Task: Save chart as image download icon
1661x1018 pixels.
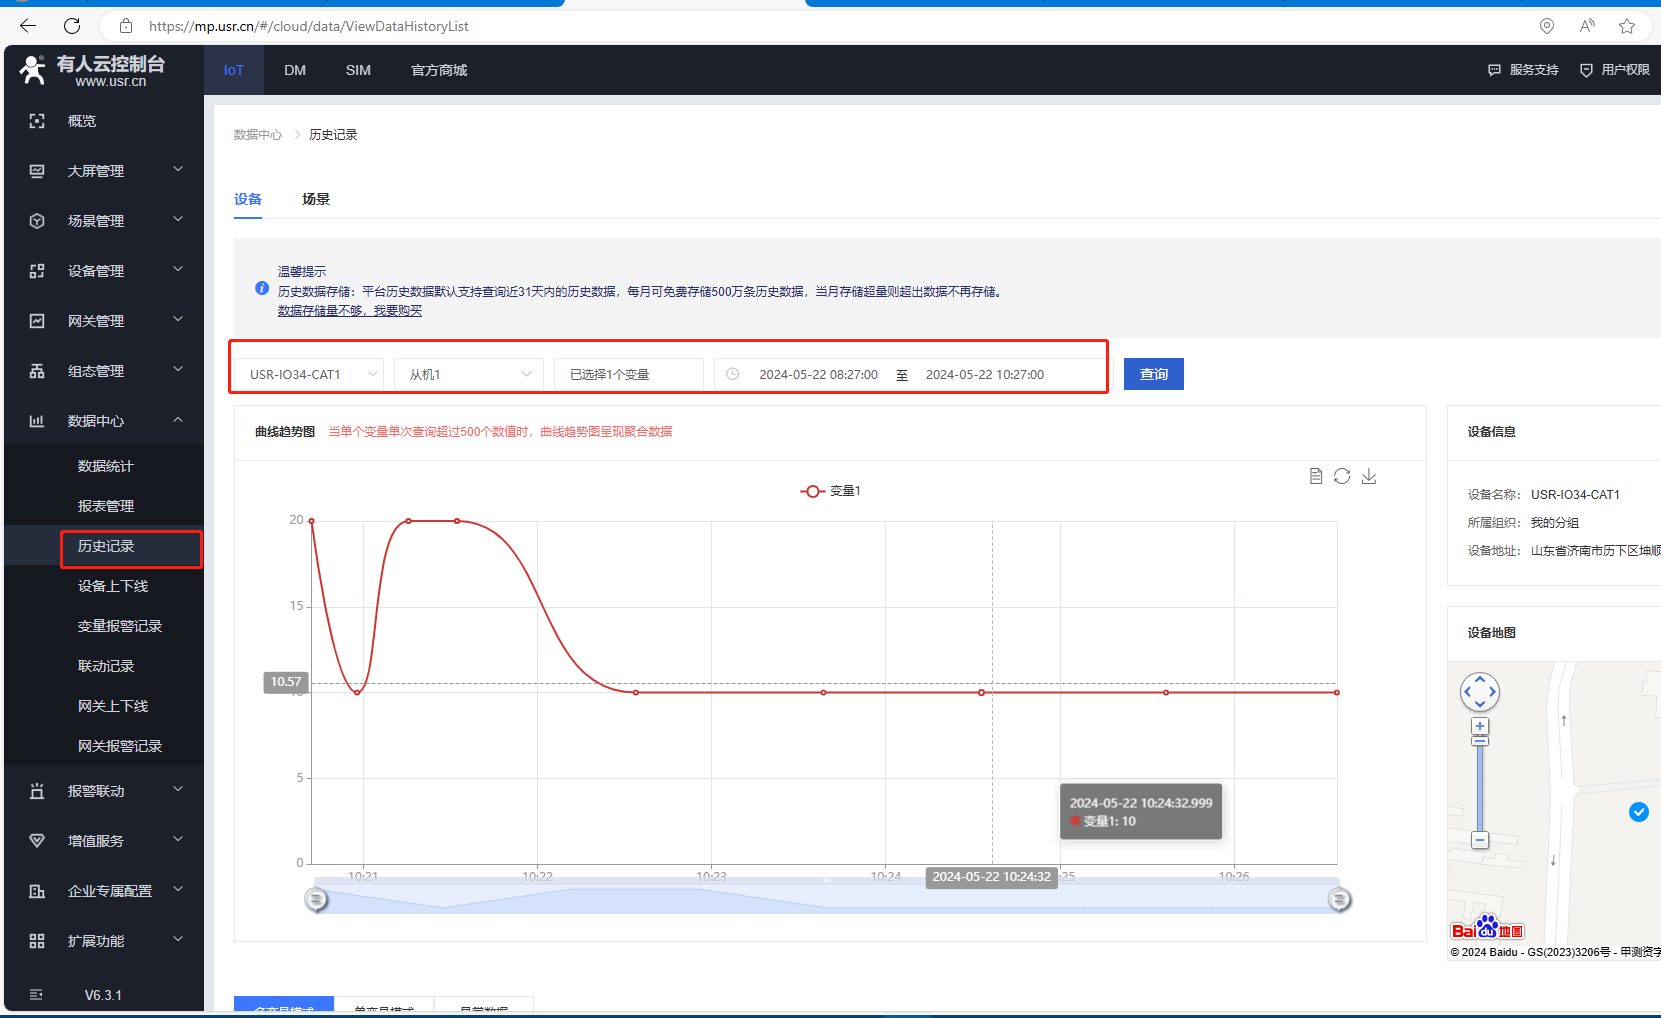Action: pyautogui.click(x=1369, y=476)
